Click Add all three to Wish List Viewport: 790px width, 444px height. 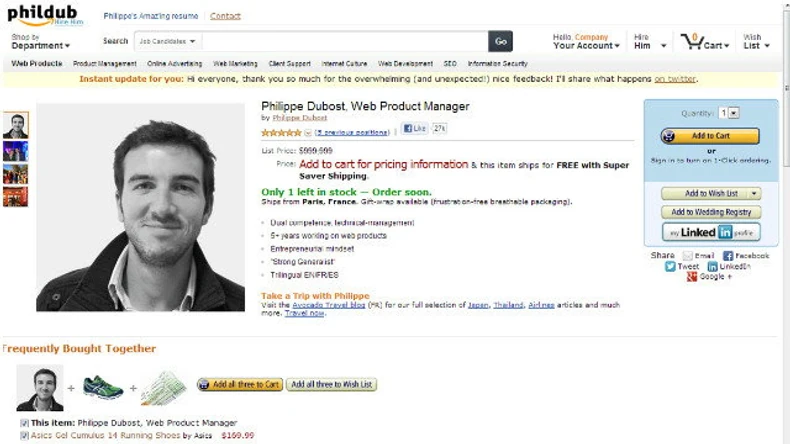click(330, 384)
